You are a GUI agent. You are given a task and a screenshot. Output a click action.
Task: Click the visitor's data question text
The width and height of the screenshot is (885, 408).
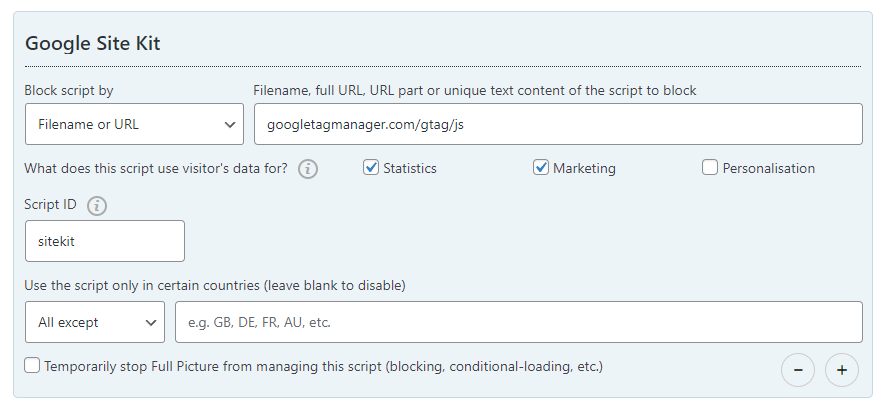coord(156,169)
